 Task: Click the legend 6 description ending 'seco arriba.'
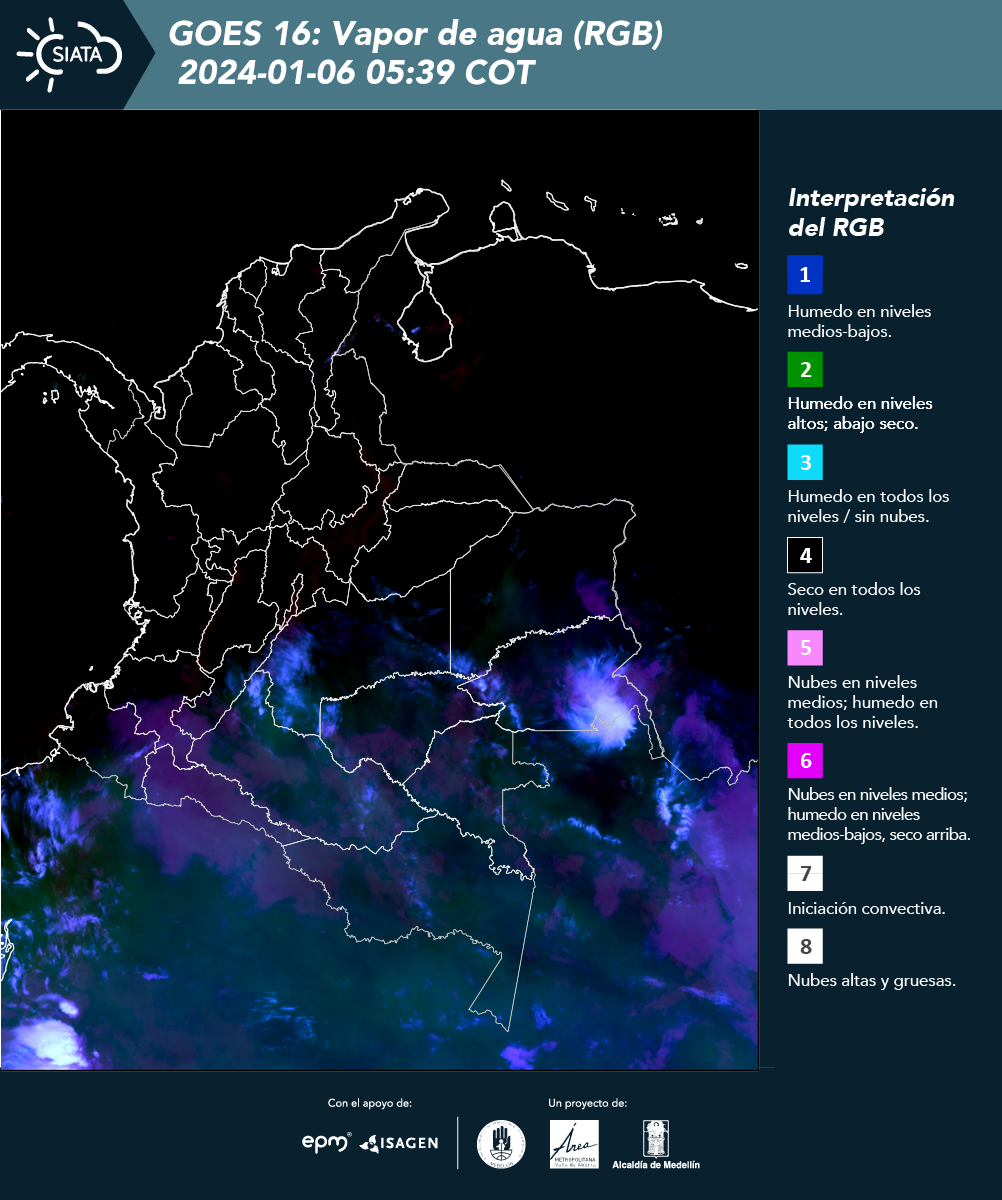(879, 814)
